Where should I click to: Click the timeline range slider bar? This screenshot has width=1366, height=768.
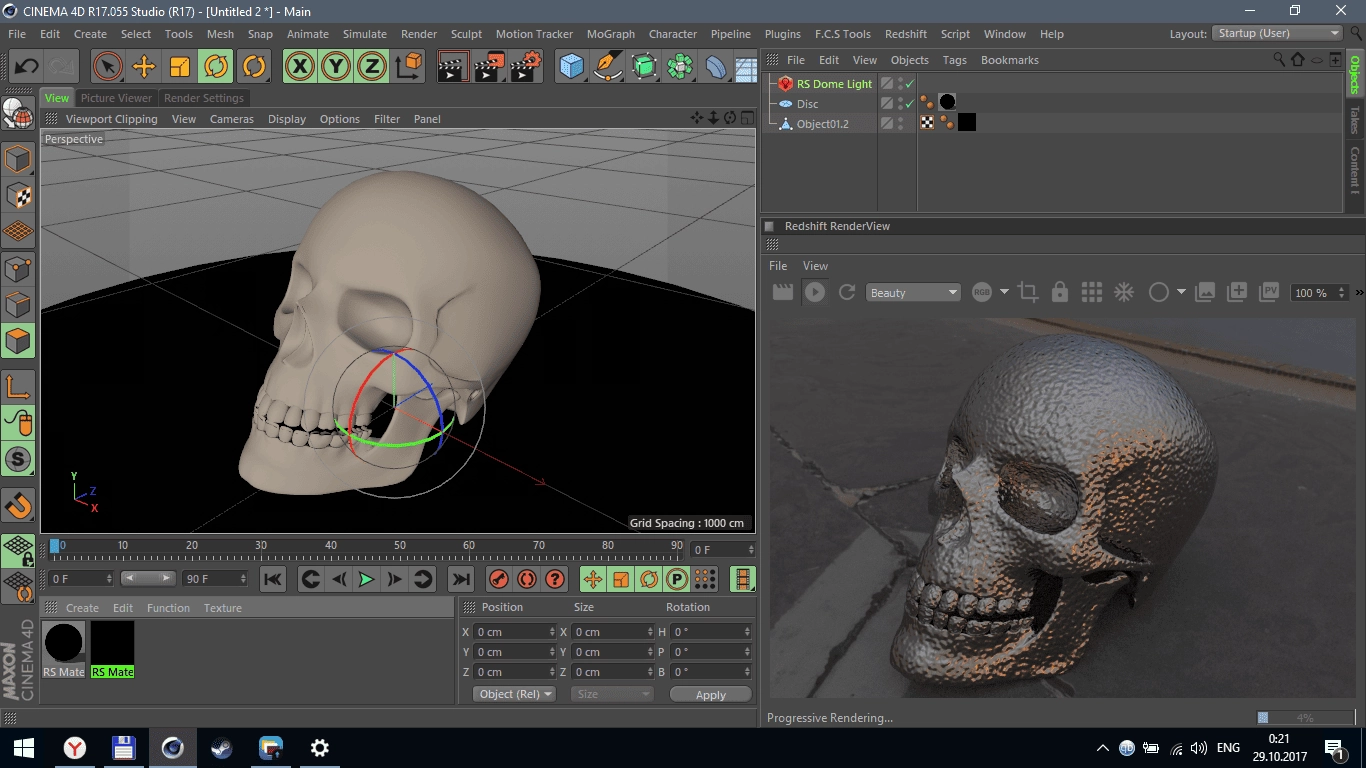(x=147, y=579)
